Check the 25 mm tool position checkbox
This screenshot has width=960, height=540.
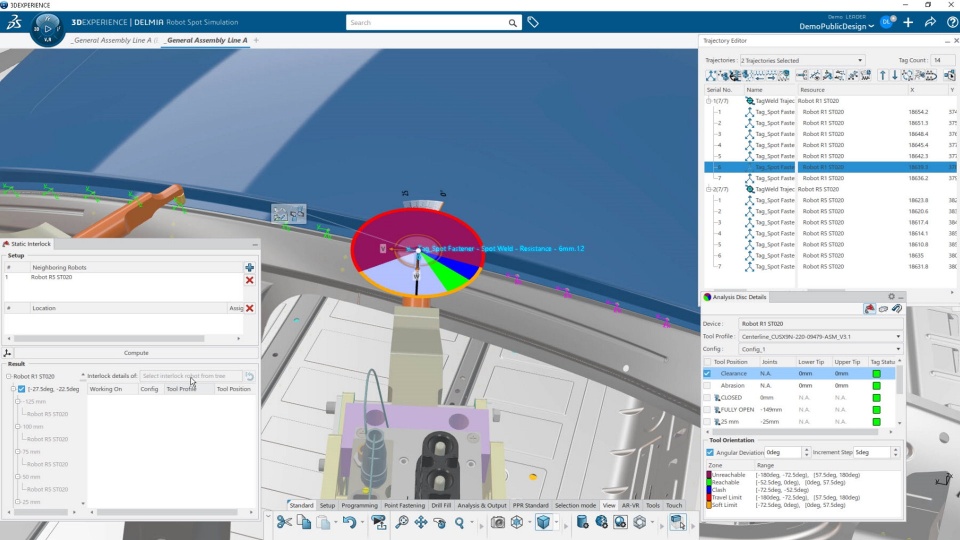pos(707,422)
